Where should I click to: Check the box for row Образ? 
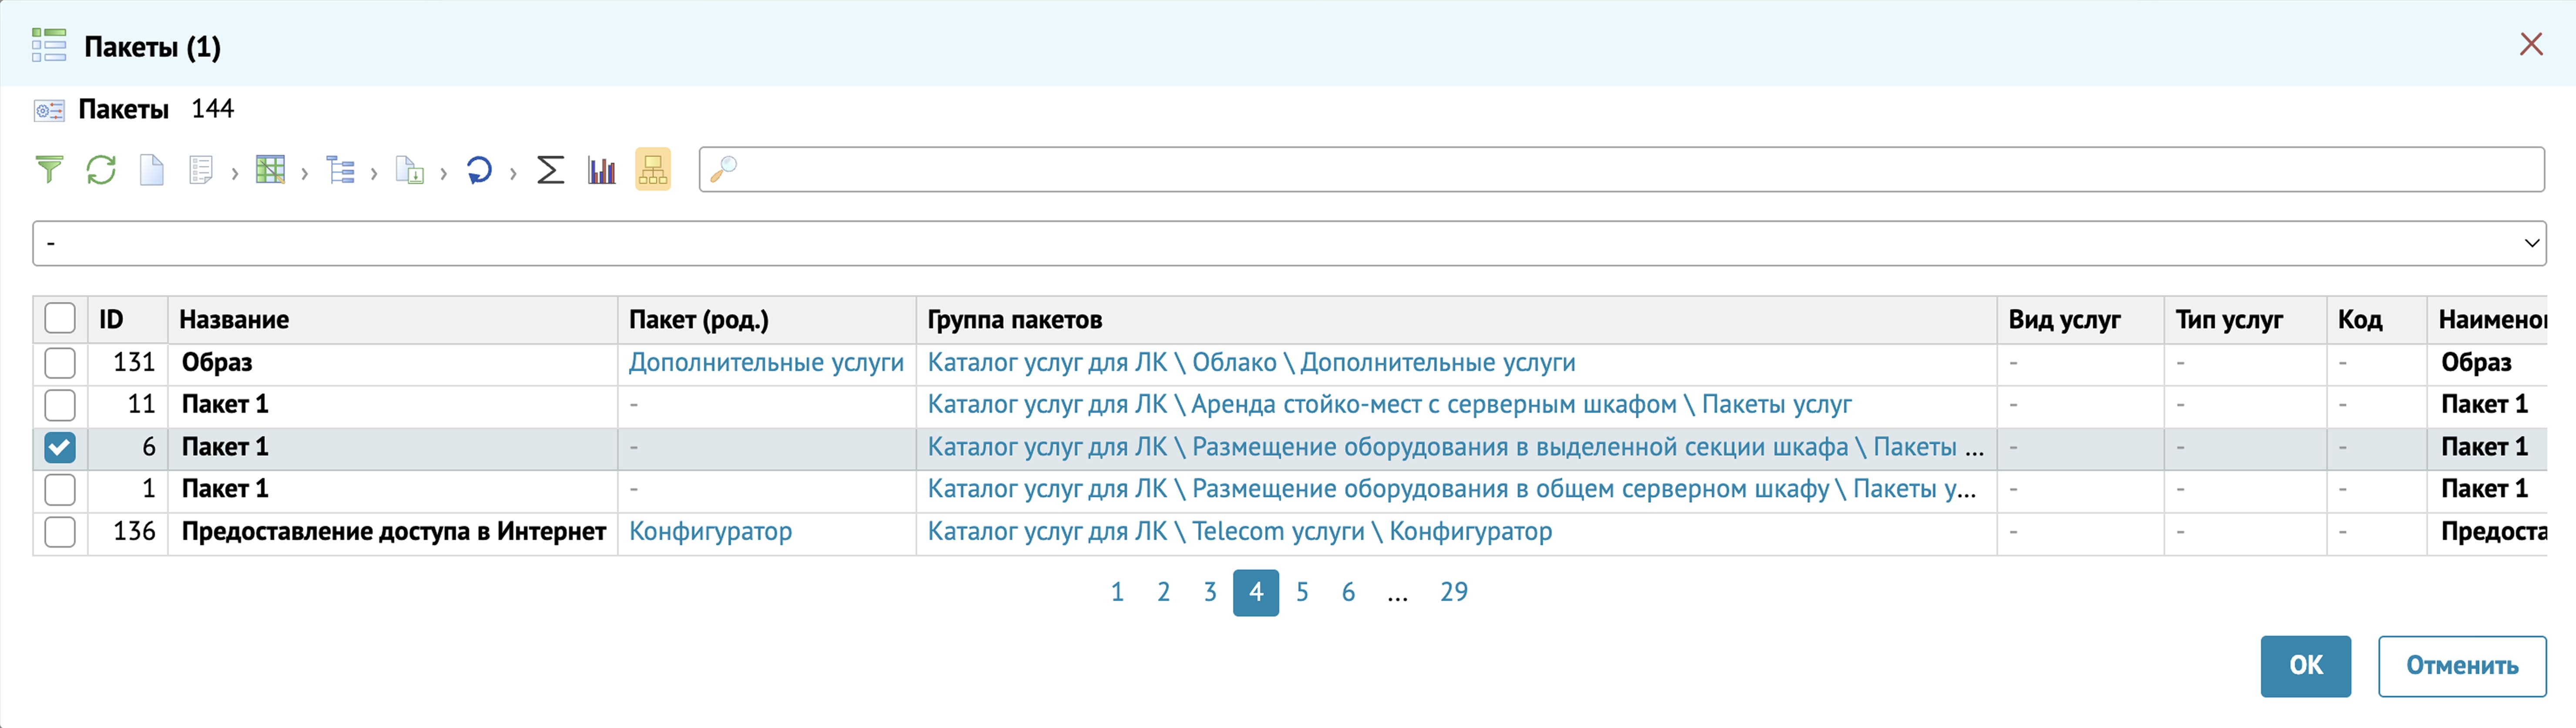pyautogui.click(x=60, y=363)
